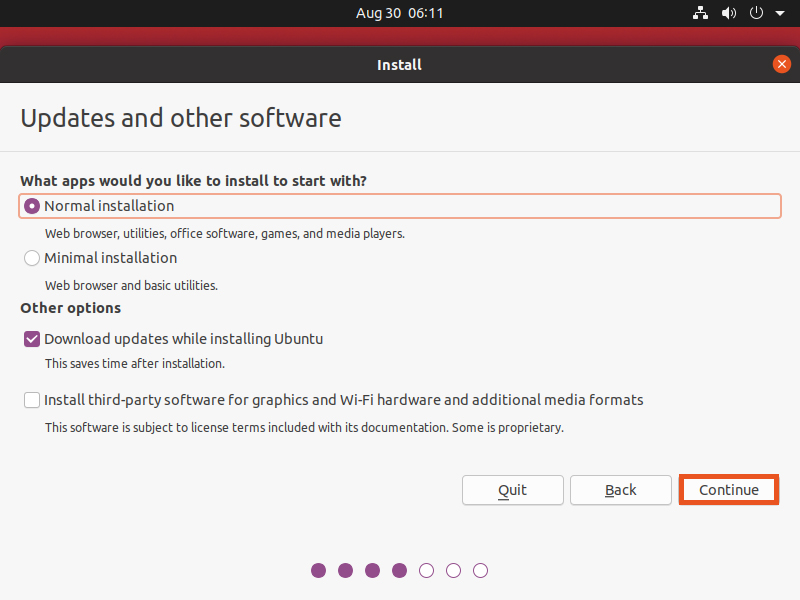The height and width of the screenshot is (600, 800).
Task: Open the network status icon in top bar
Action: [700, 13]
